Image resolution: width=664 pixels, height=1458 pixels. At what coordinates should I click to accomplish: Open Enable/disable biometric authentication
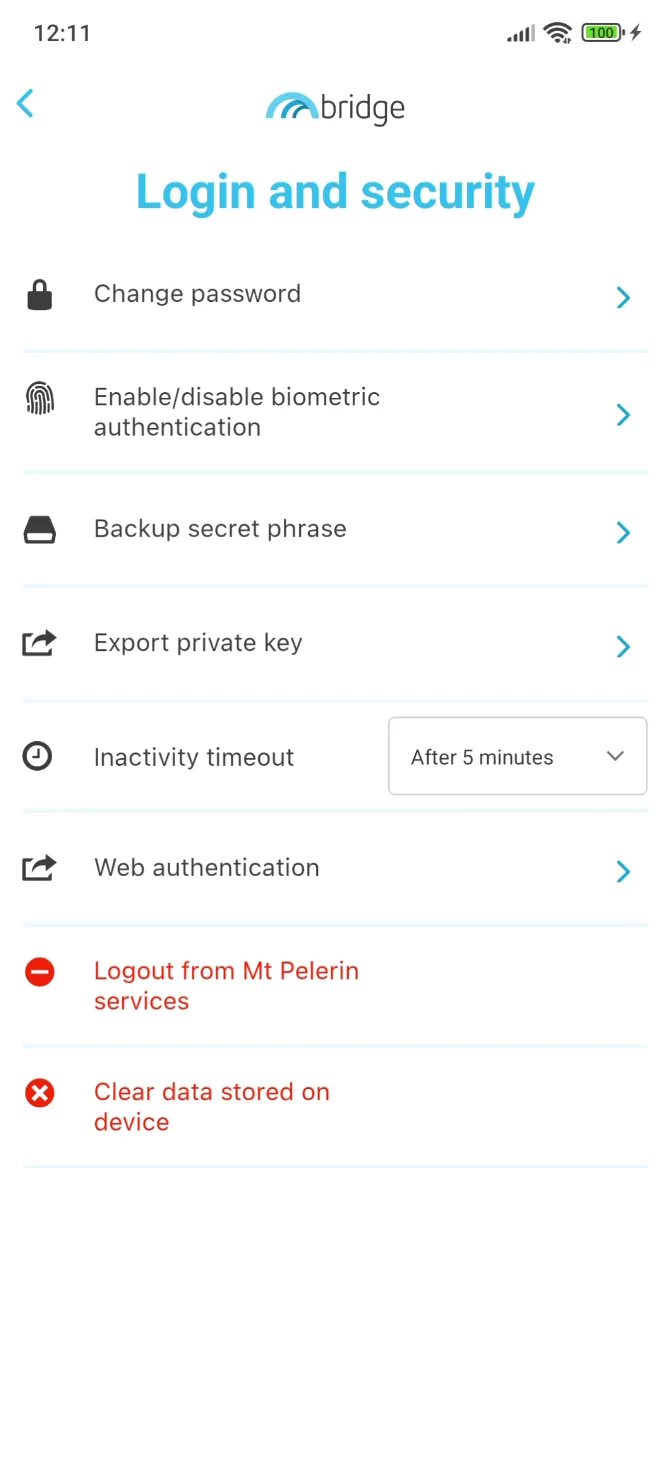pos(237,412)
